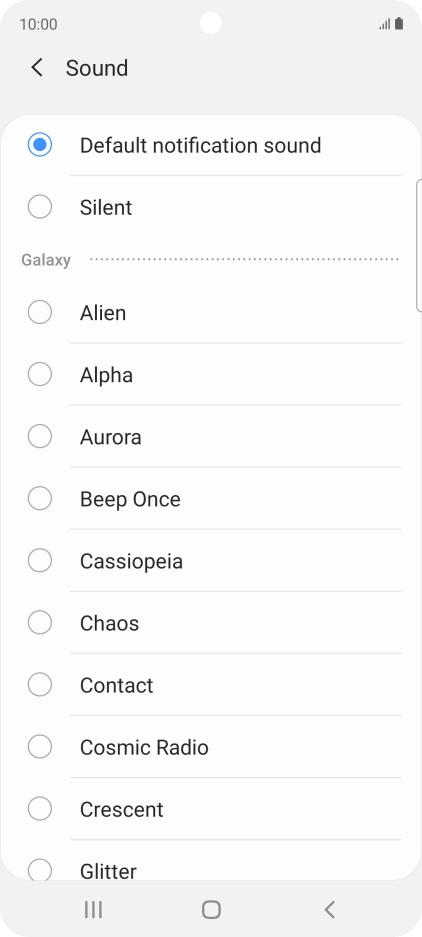Image resolution: width=422 pixels, height=937 pixels.
Task: Tap the home navigation button
Action: point(211,910)
